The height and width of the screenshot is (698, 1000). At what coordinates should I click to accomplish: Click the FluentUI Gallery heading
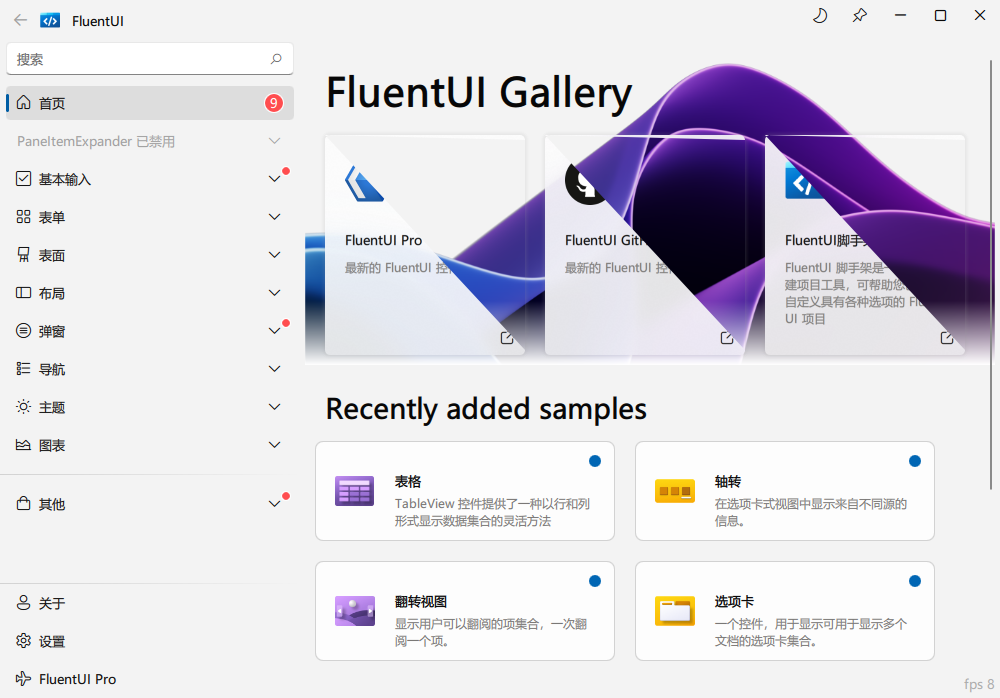click(479, 93)
